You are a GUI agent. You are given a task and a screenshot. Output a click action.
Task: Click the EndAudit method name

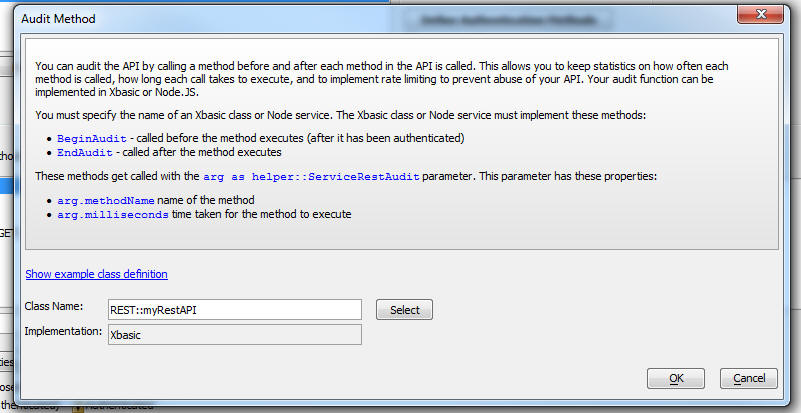coord(85,152)
